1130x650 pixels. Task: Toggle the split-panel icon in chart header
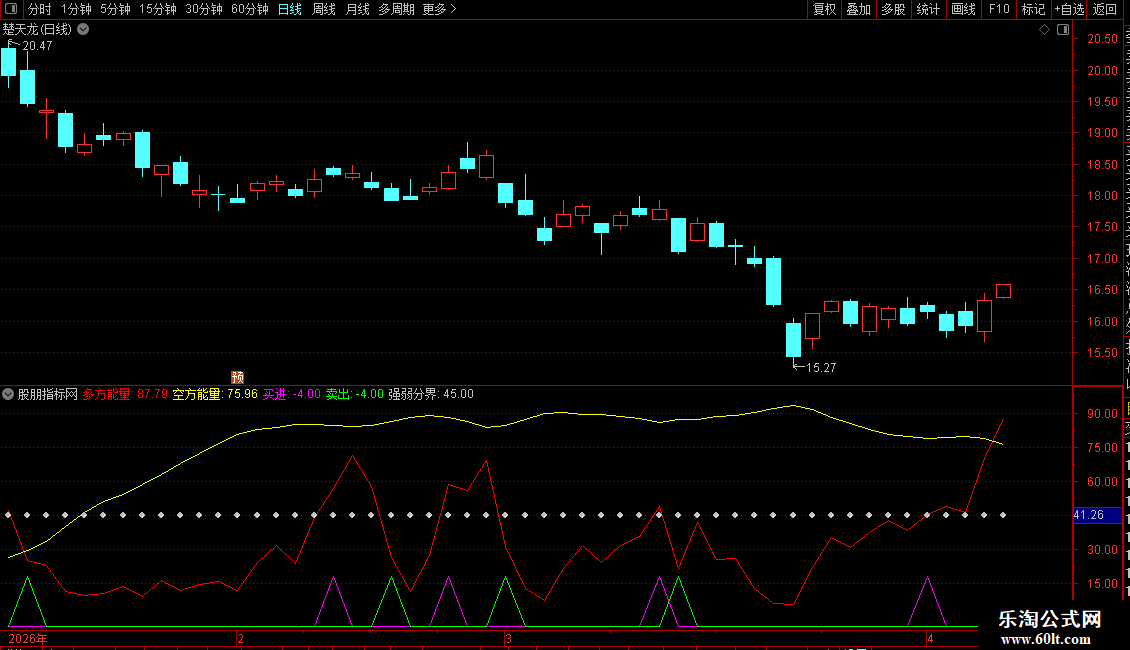[1063, 30]
